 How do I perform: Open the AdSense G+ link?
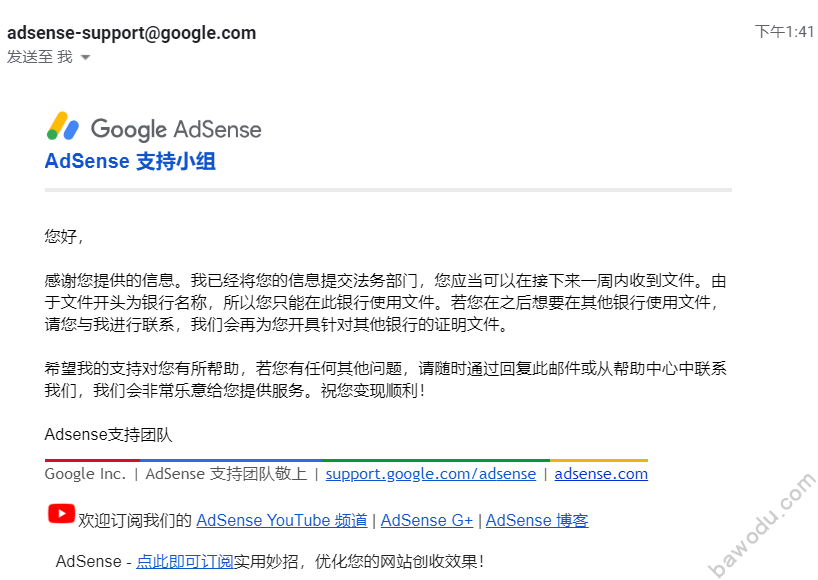click(x=427, y=520)
